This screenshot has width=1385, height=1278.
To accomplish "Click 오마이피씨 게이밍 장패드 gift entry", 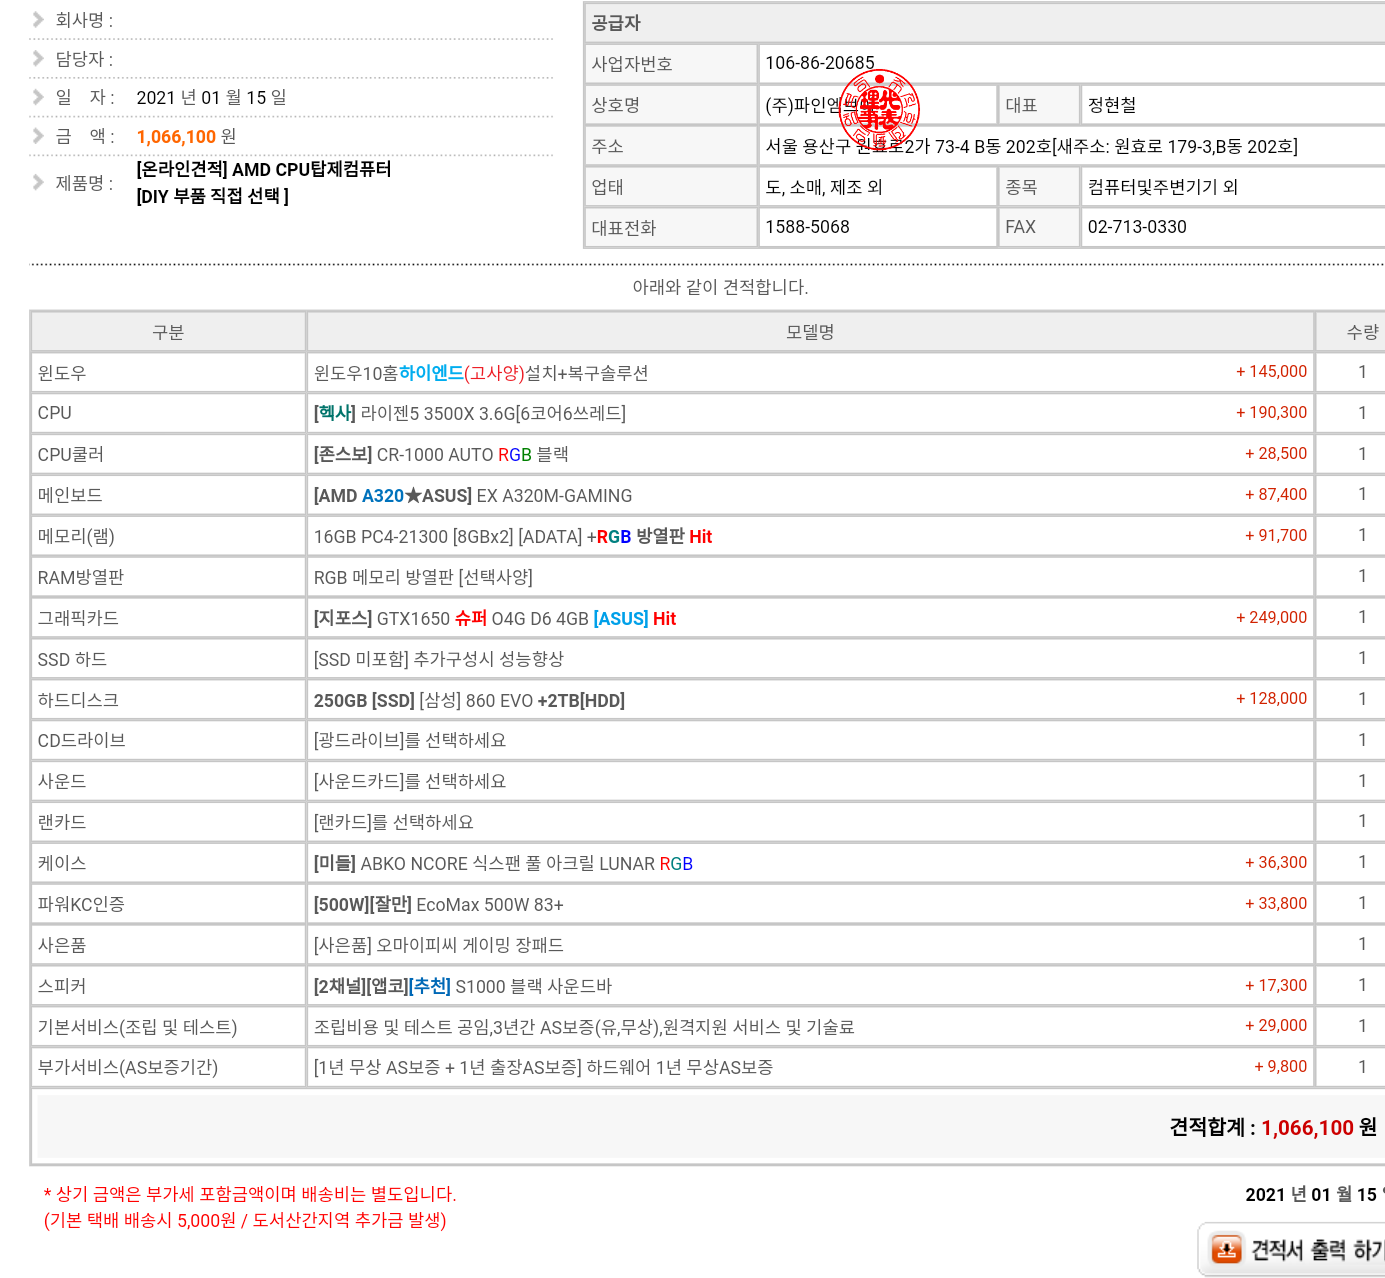I will [439, 945].
